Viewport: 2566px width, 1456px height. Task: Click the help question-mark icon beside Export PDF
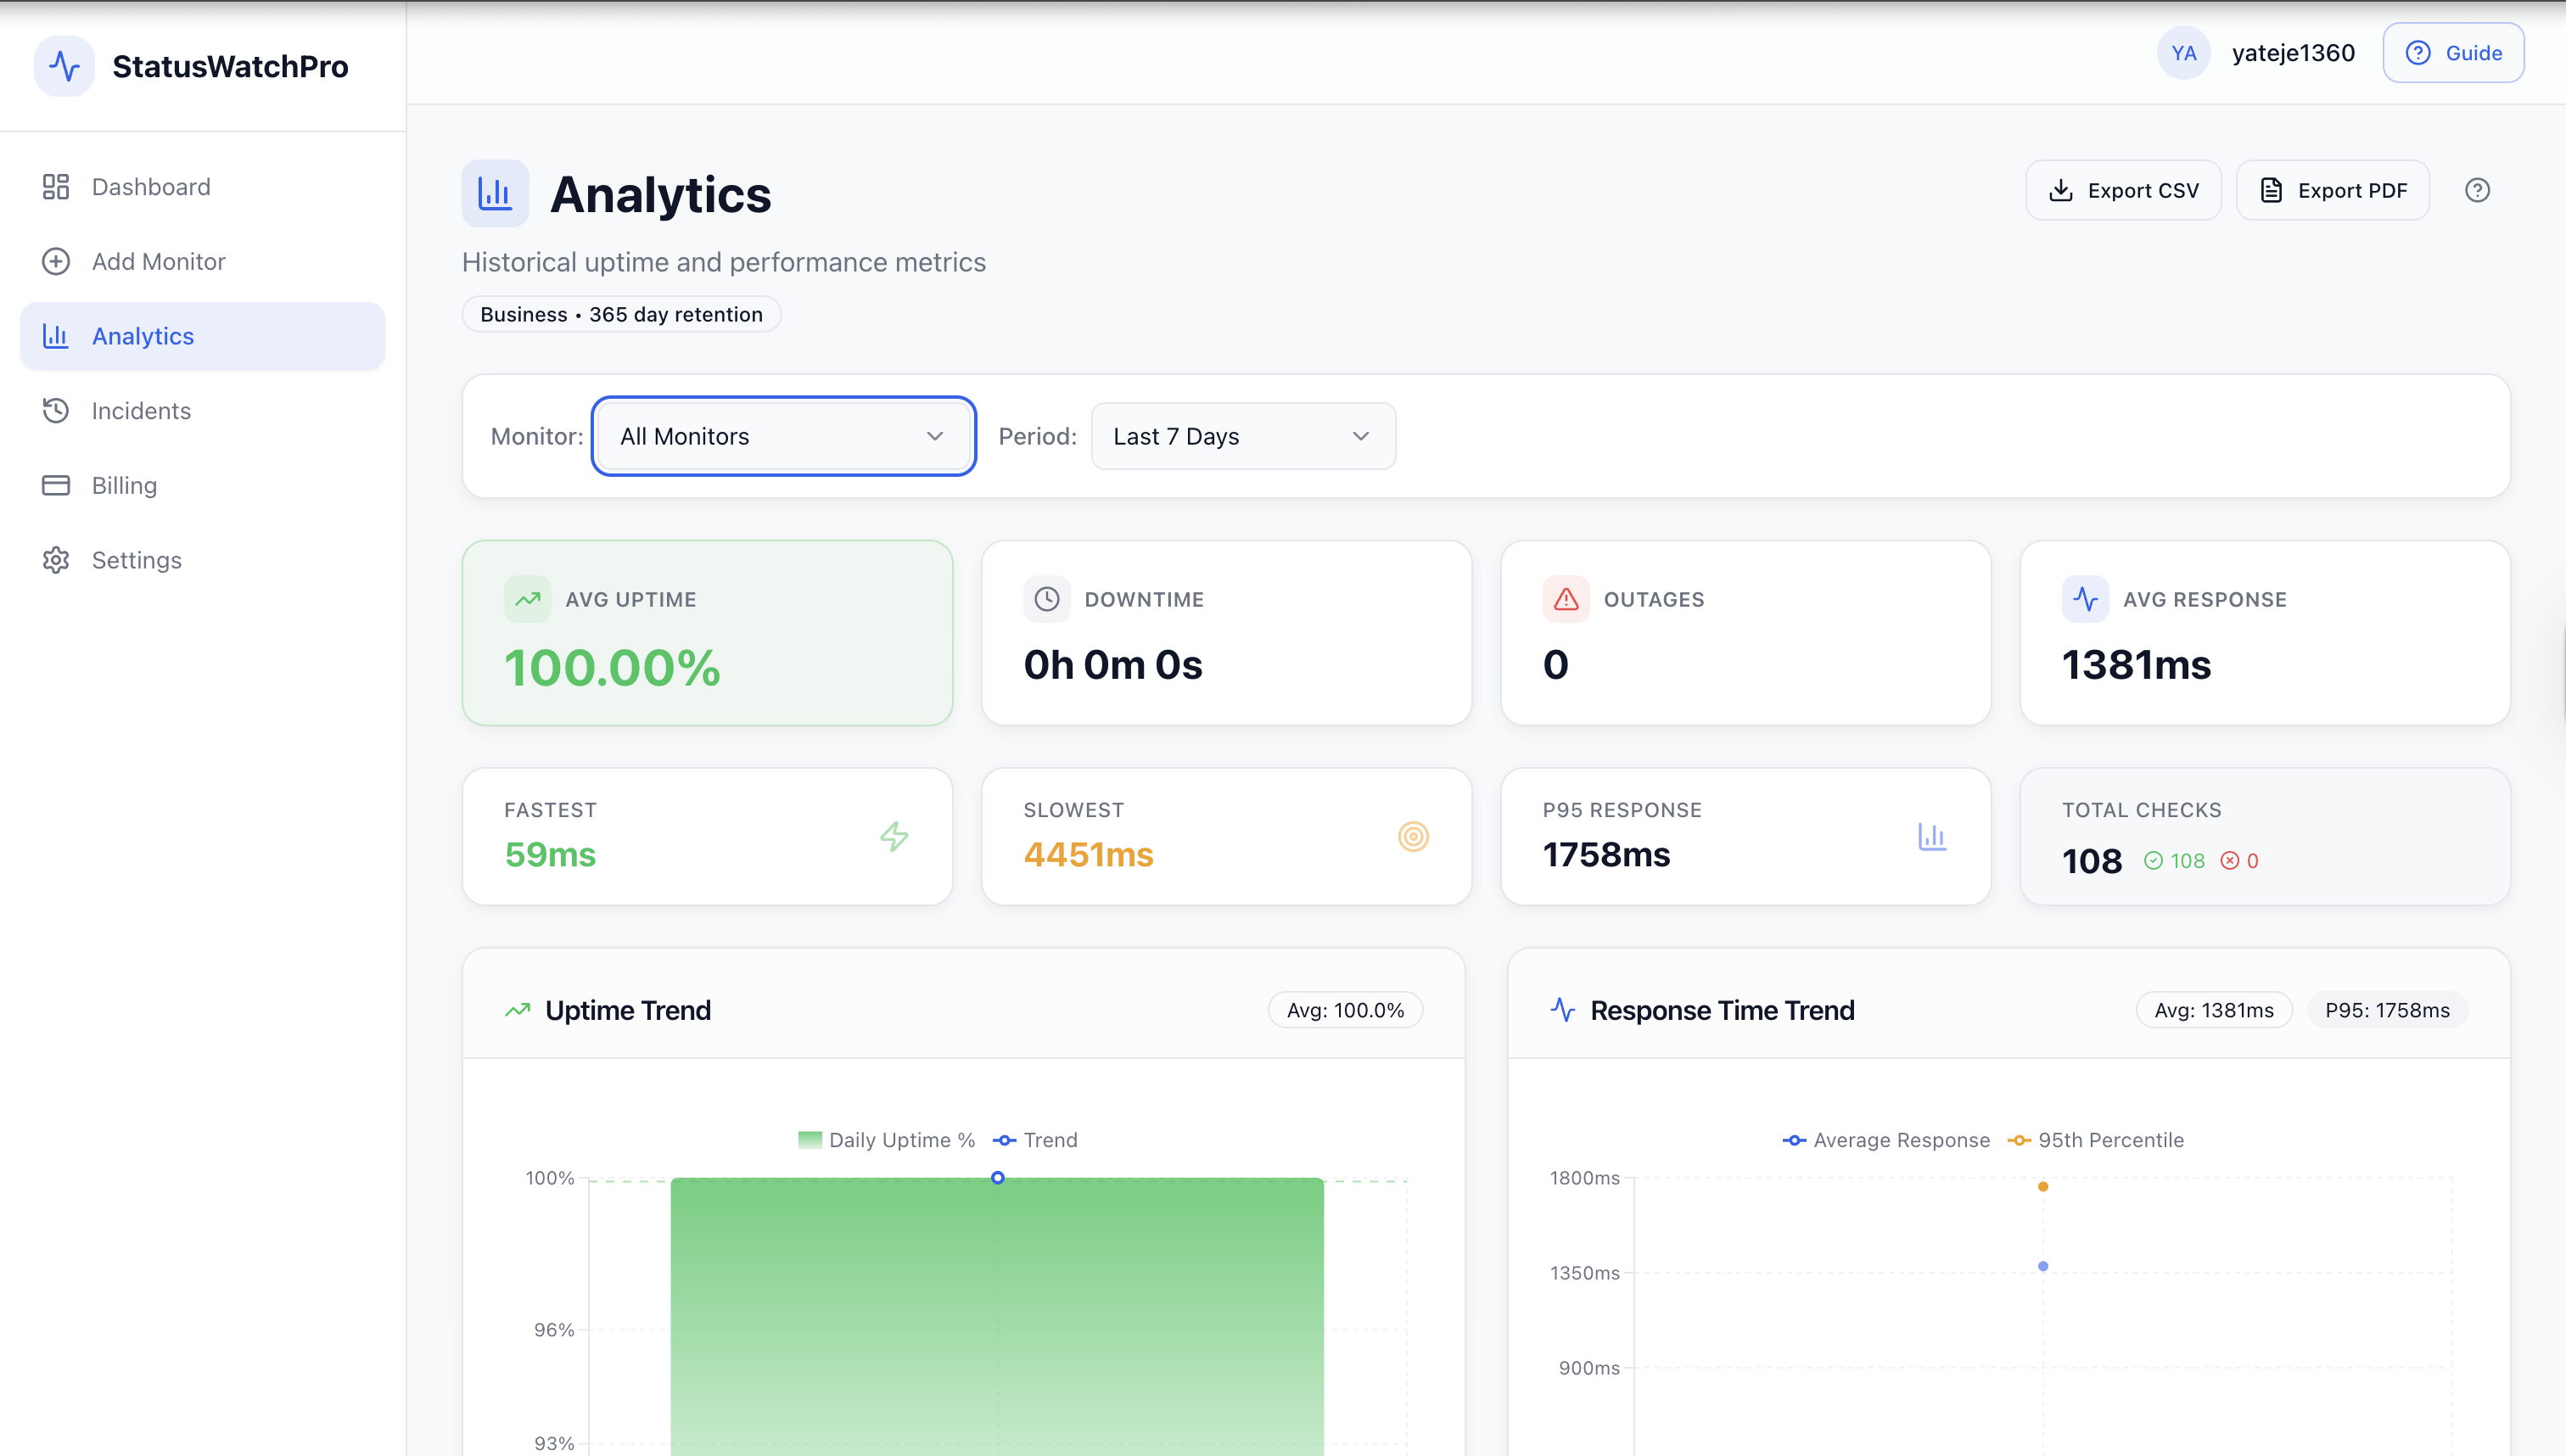[x=2477, y=190]
